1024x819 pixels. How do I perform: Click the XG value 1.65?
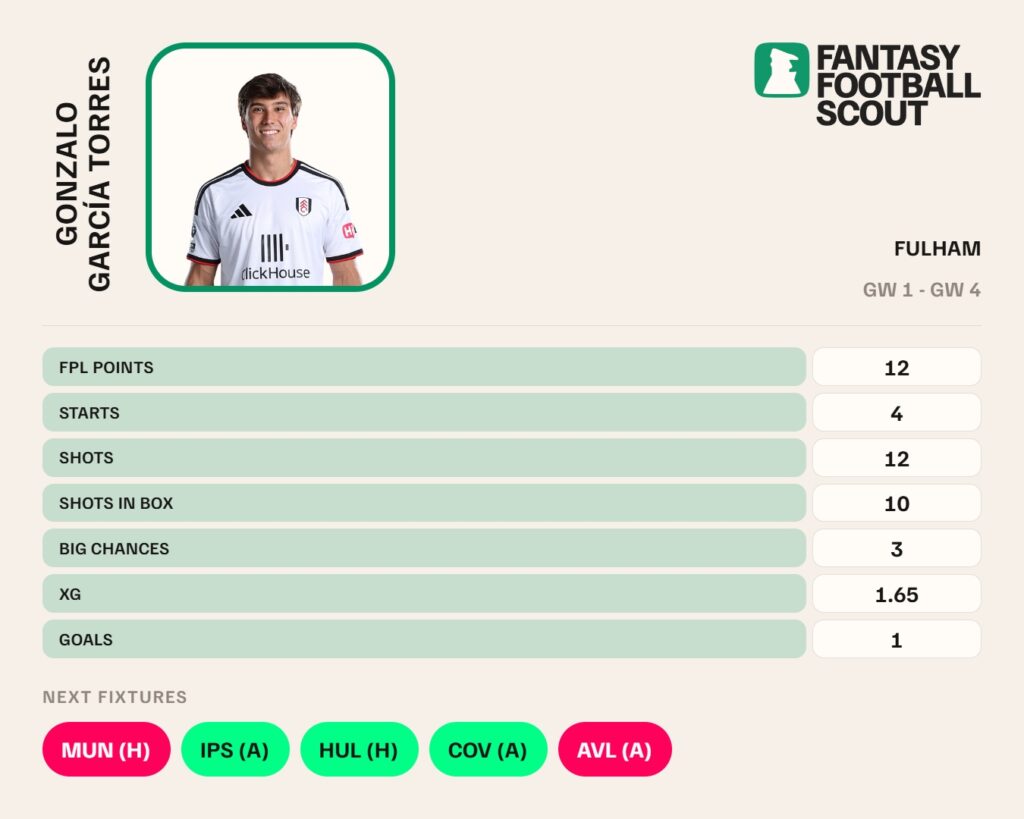(x=897, y=594)
